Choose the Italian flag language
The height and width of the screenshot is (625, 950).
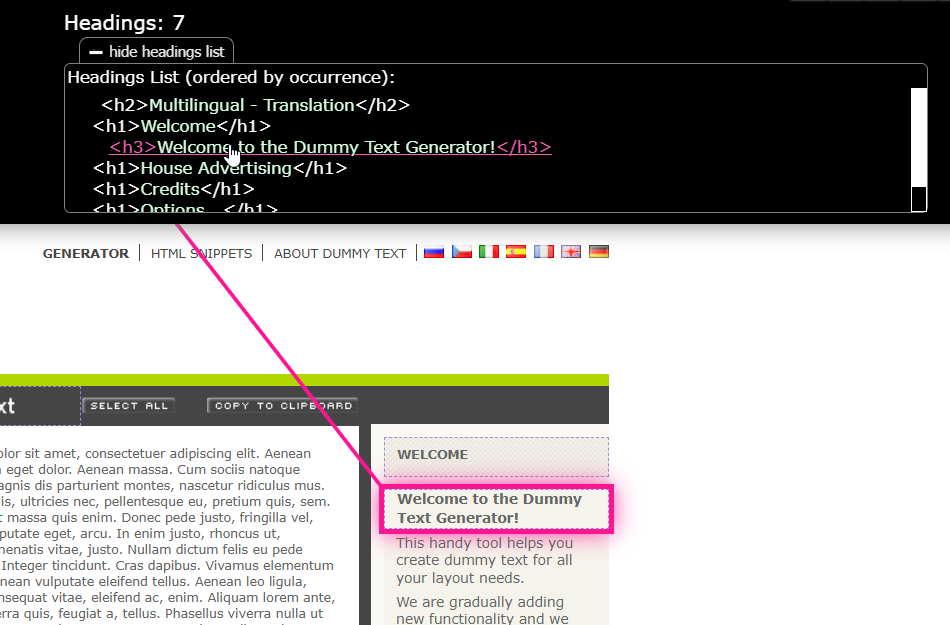[489, 252]
